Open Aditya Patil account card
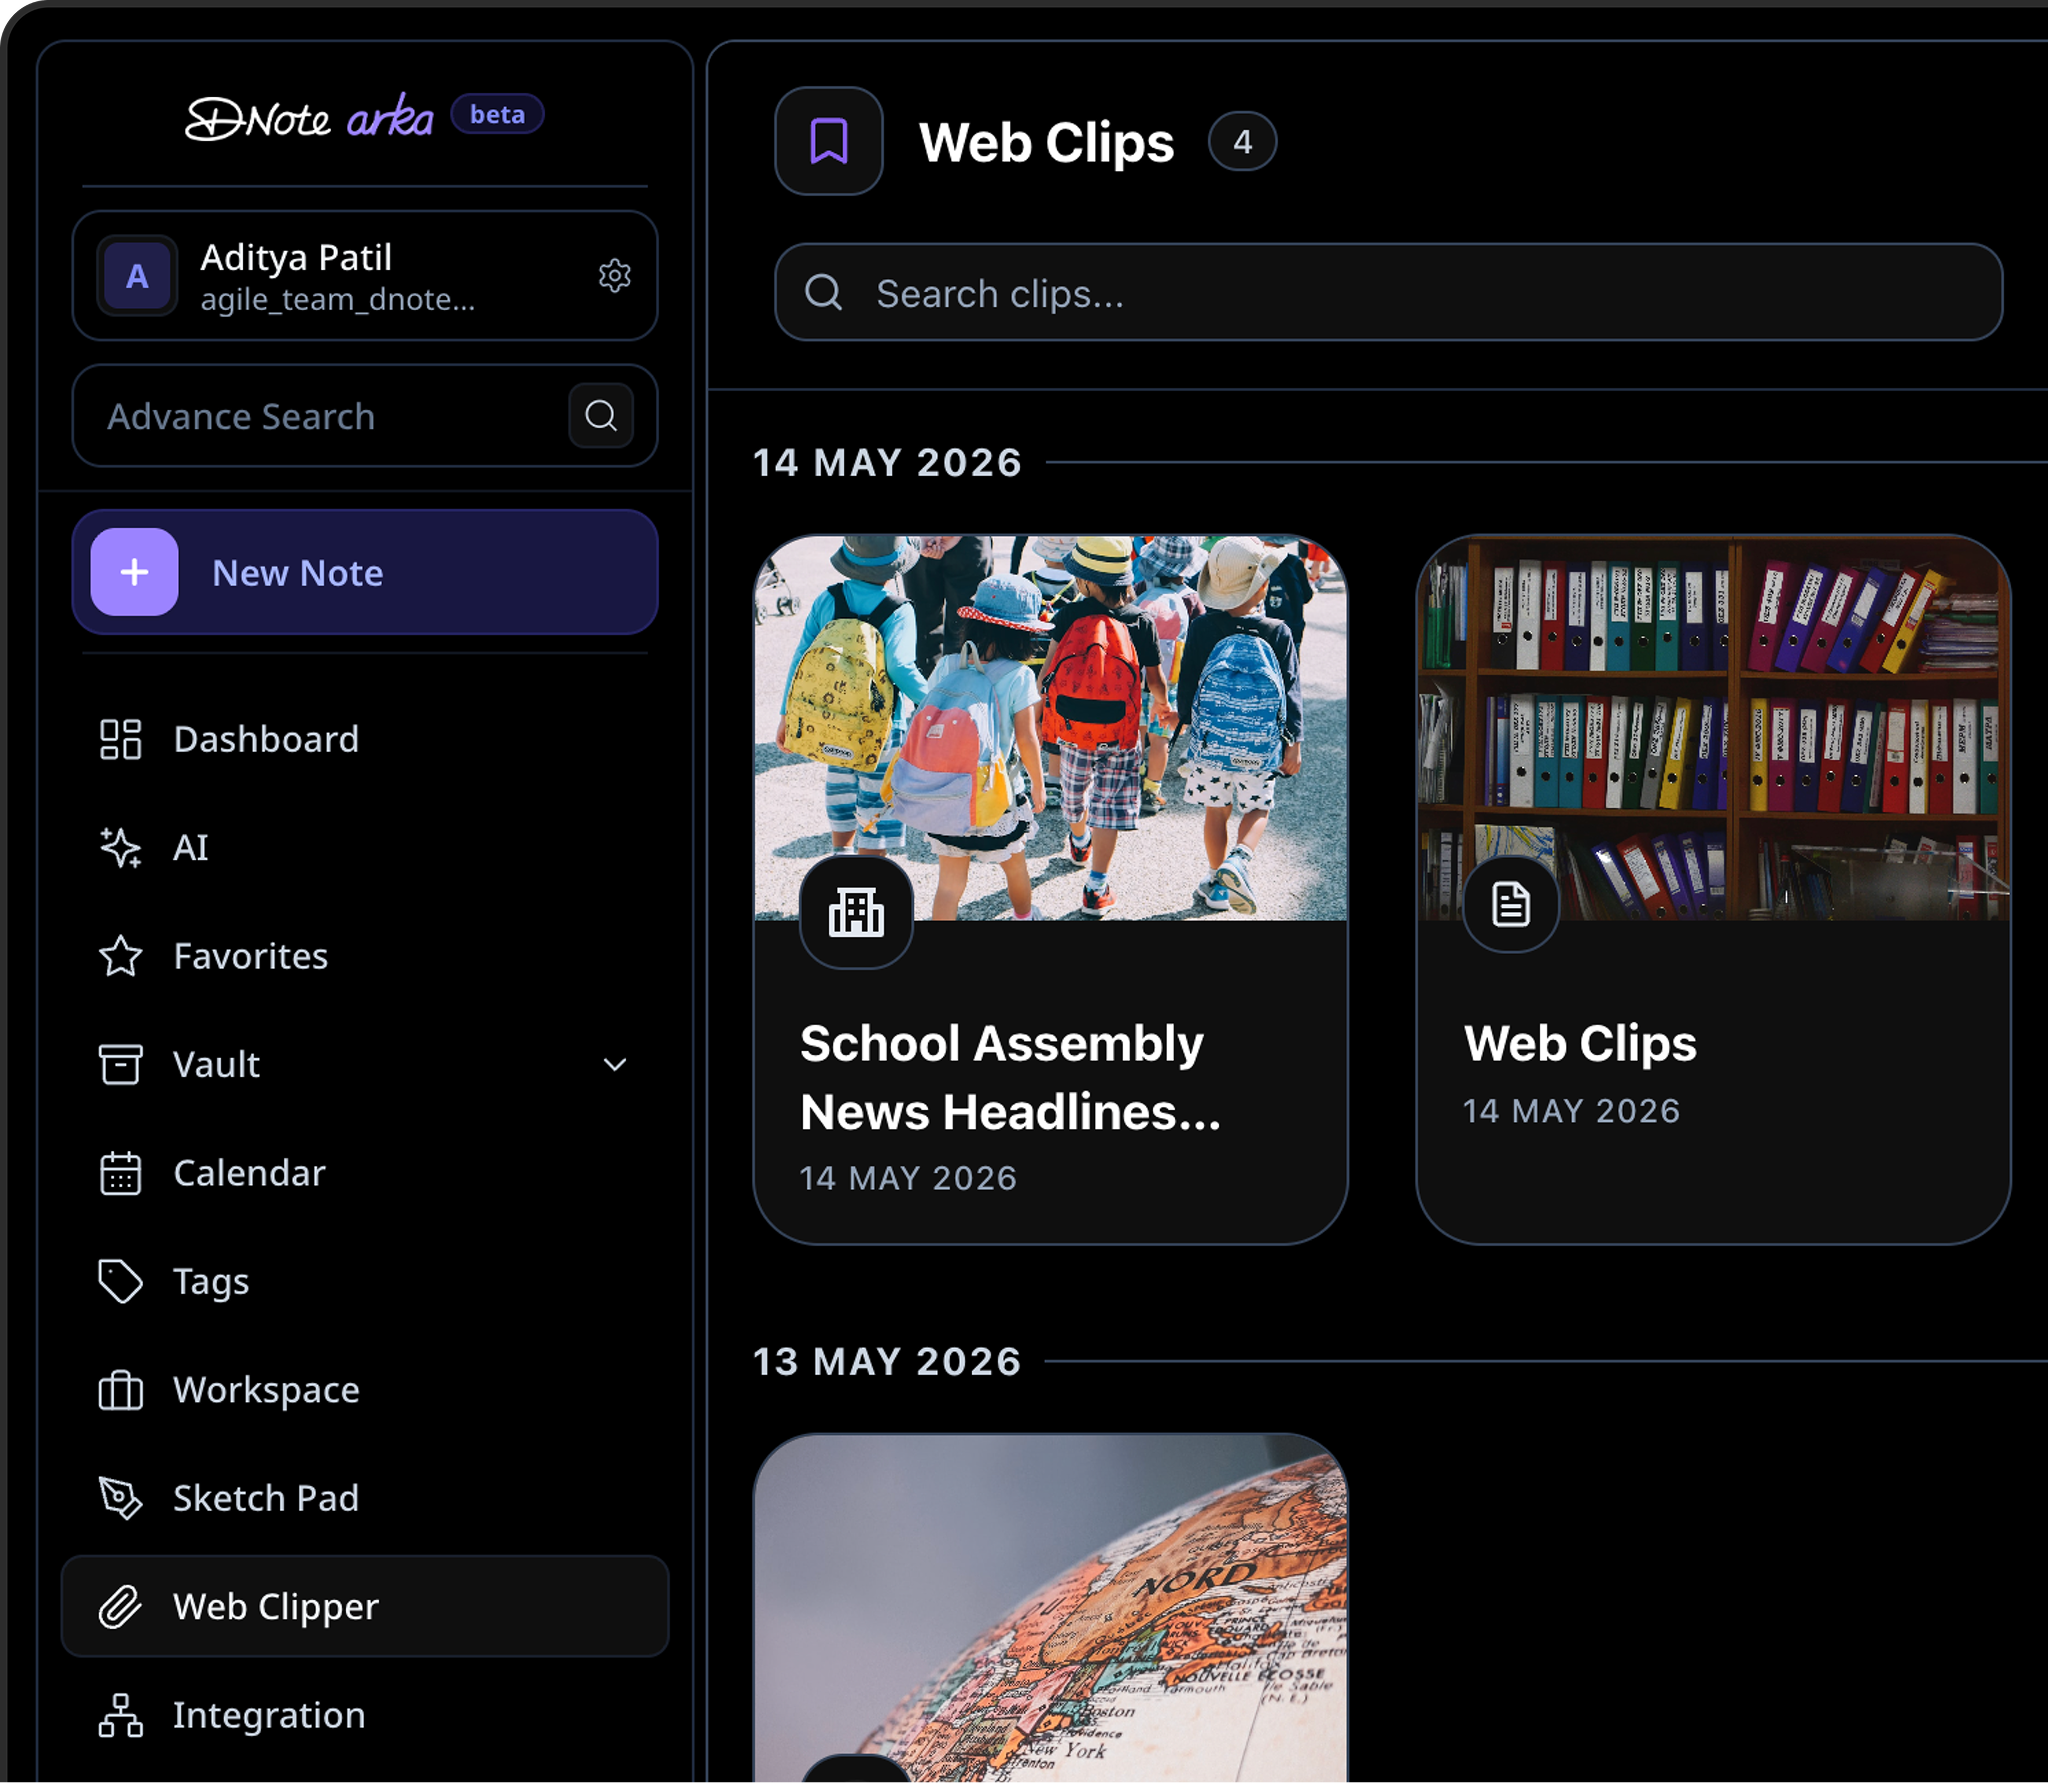This screenshot has height=1783, width=2048. tap(365, 275)
